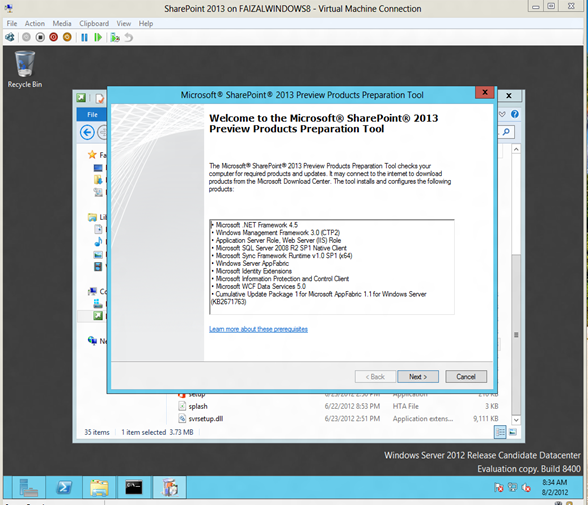The height and width of the screenshot is (505, 588).
Task: Click the red Shut Down VM icon
Action: (54, 37)
